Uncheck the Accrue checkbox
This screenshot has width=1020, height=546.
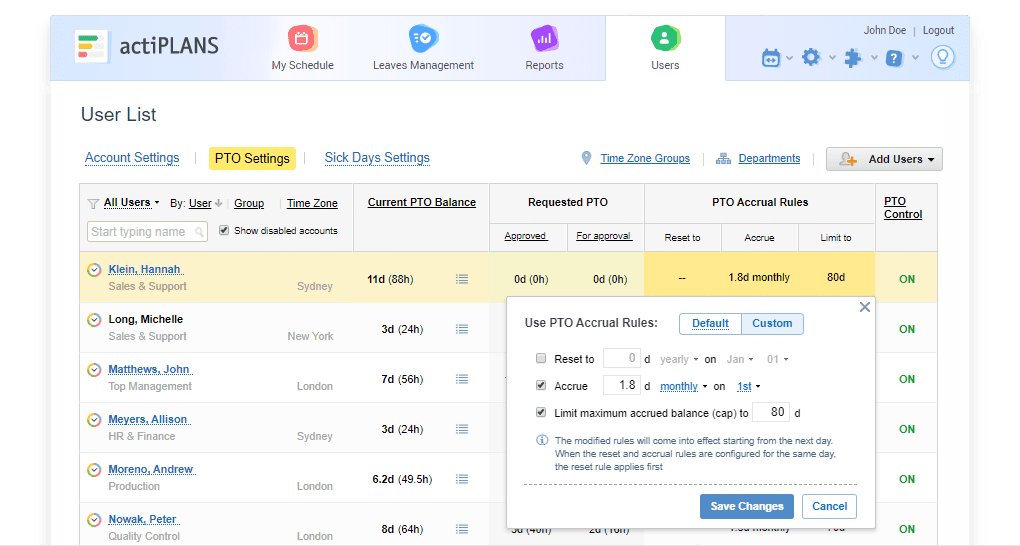(541, 385)
